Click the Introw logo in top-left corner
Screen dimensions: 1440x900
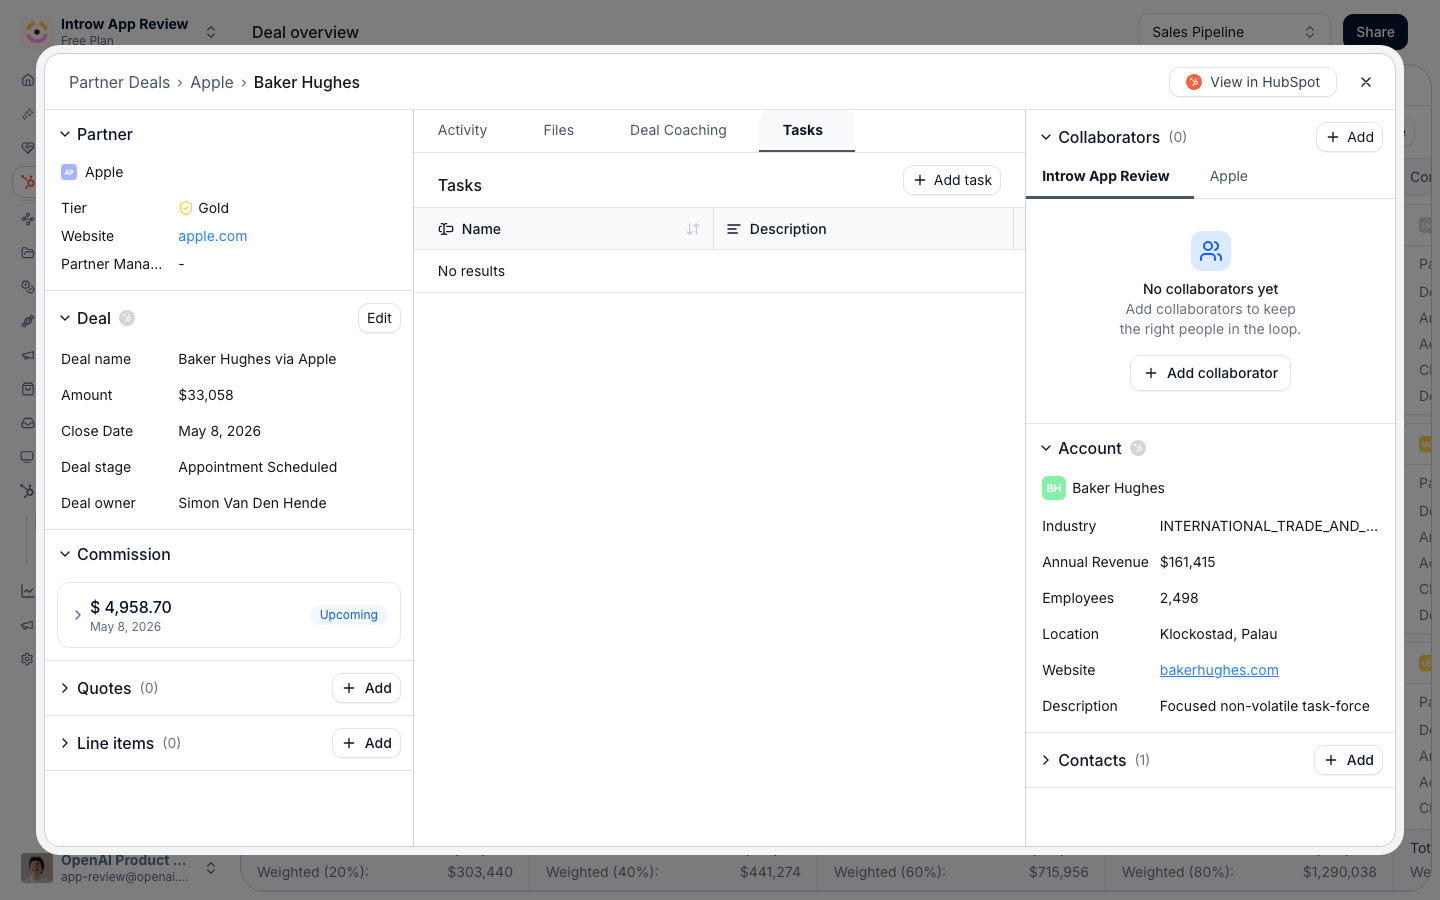point(37,31)
